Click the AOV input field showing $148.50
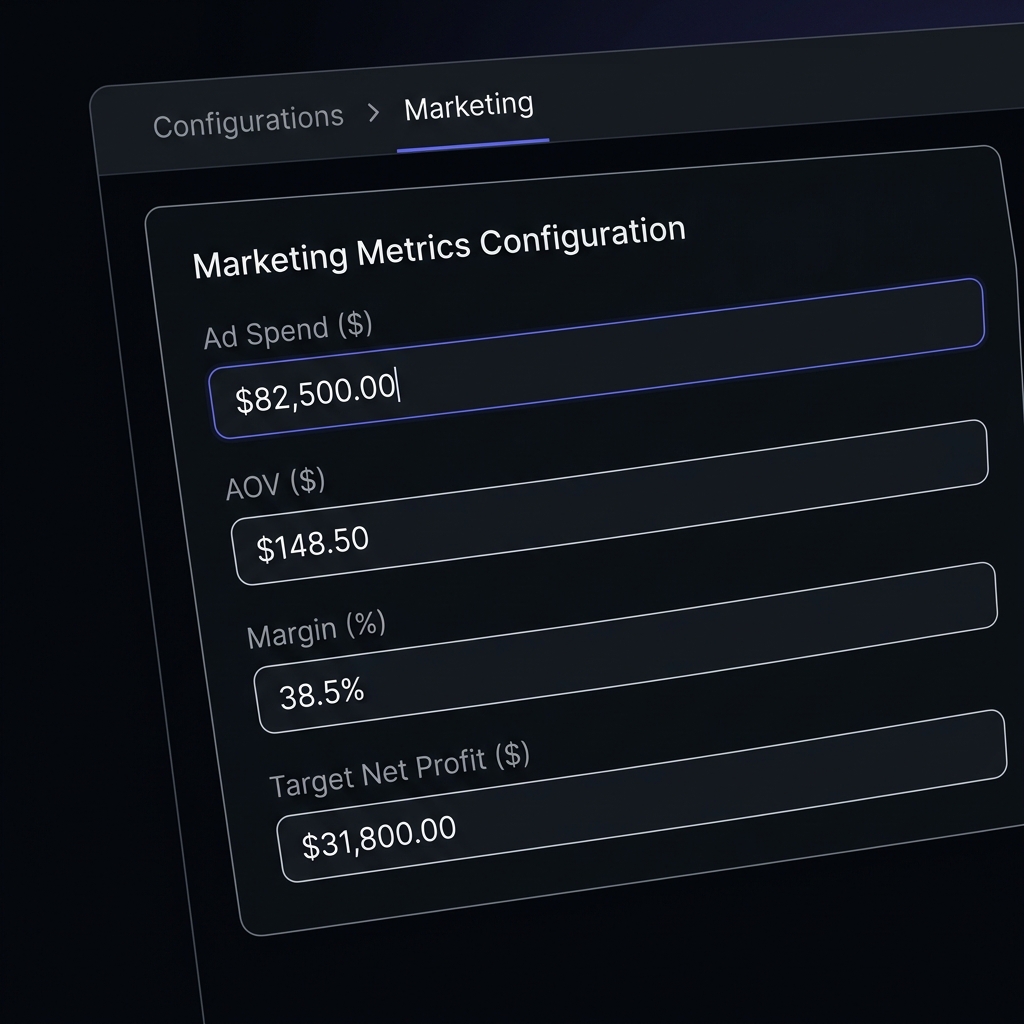Screen dimensions: 1024x1024 (x=610, y=502)
